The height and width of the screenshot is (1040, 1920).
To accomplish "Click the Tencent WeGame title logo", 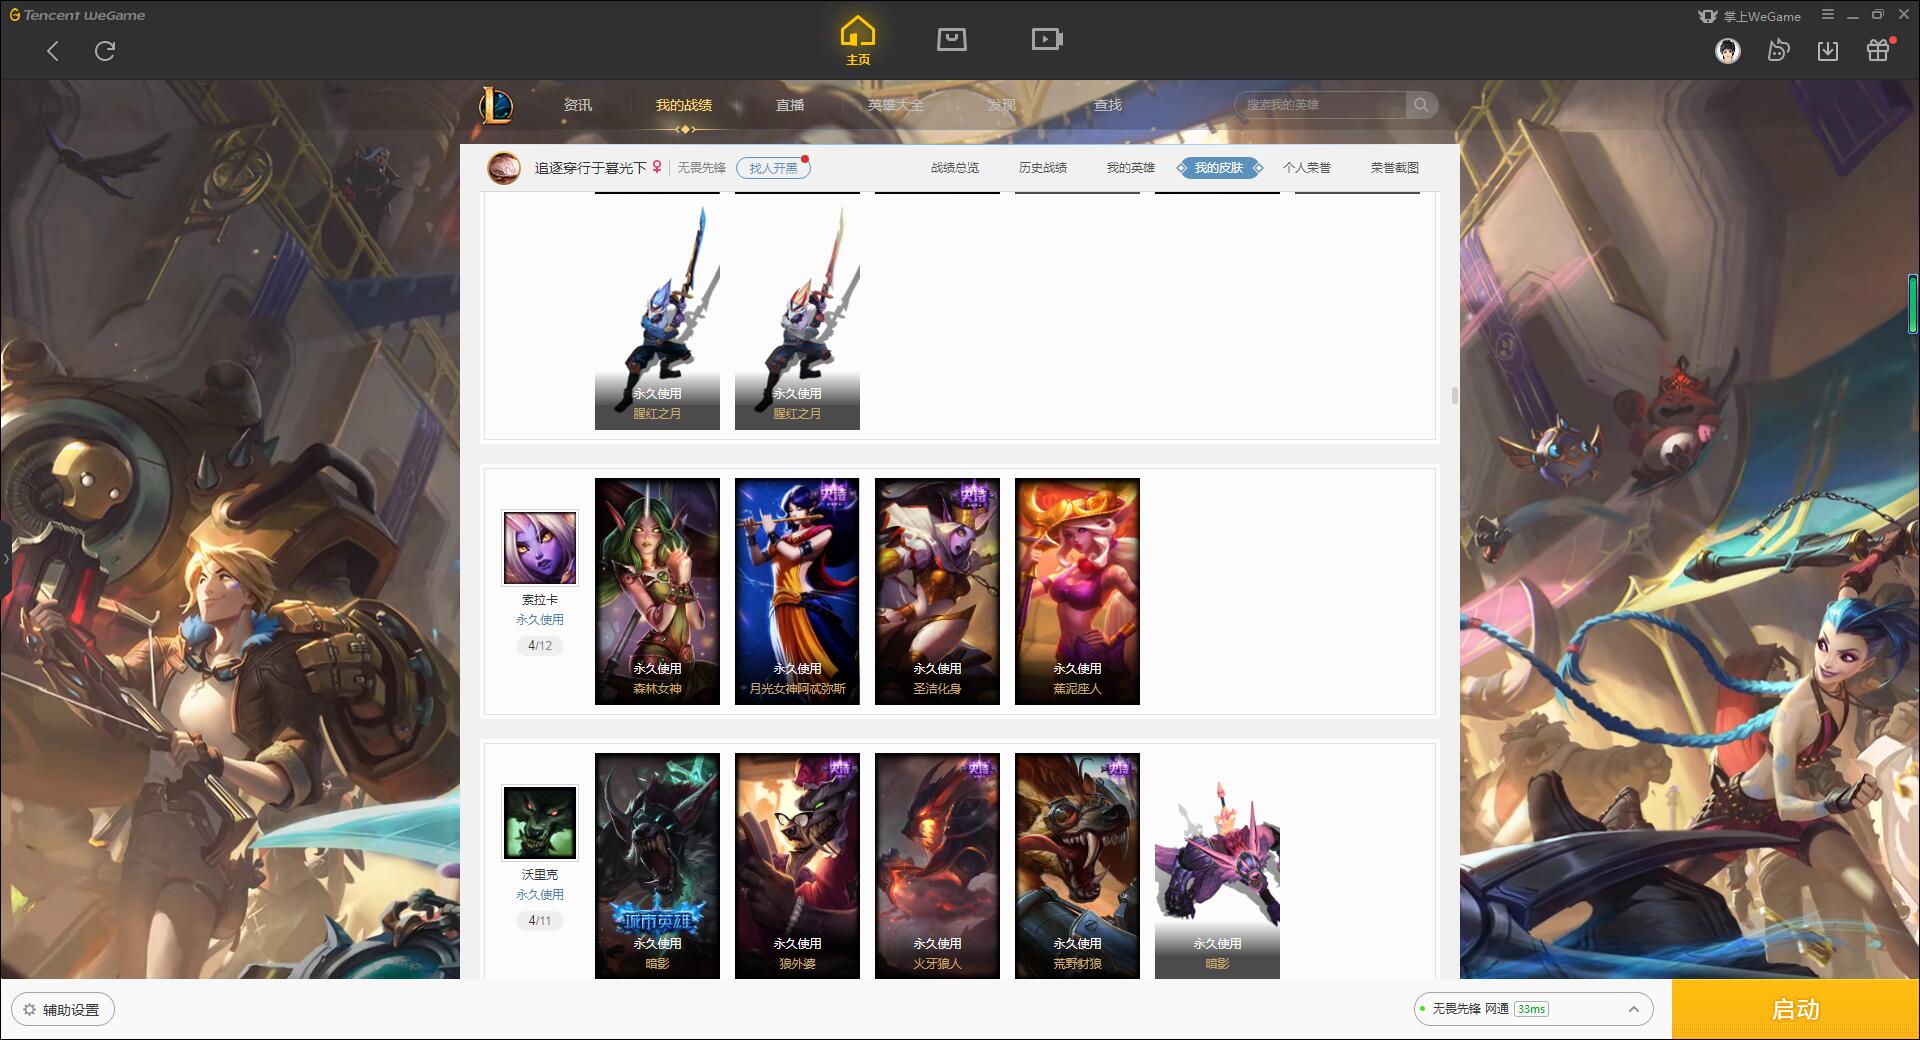I will tap(77, 15).
